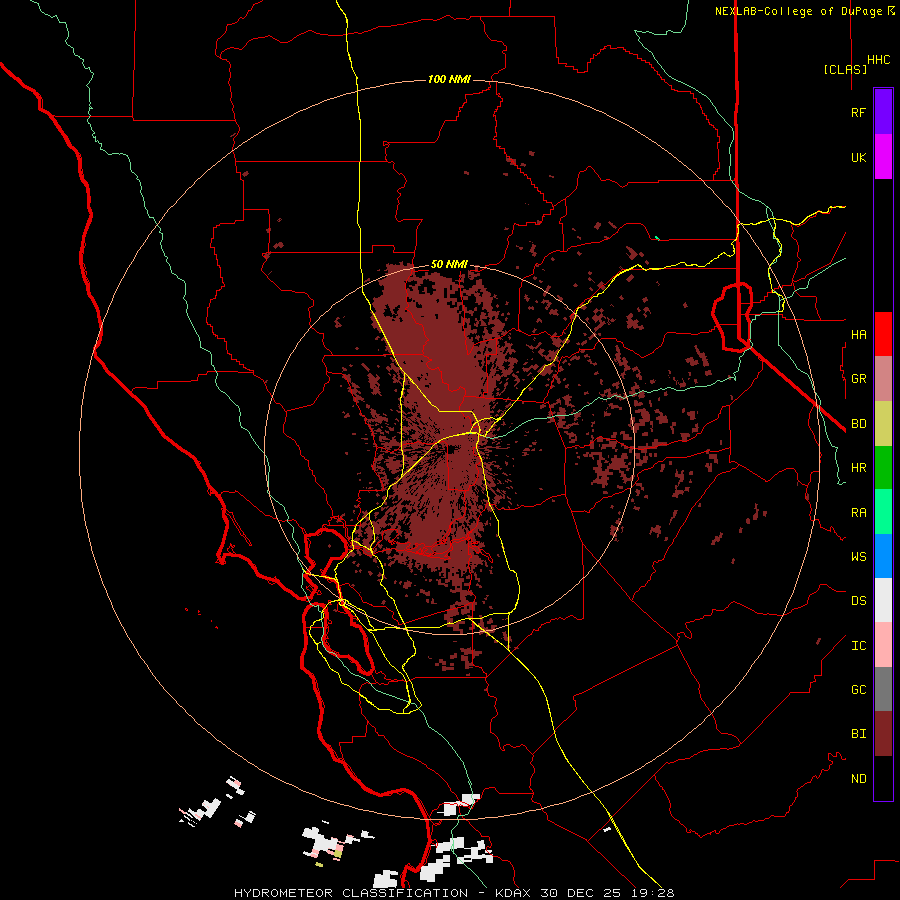Click the ND legend label text
Viewport: 900px width, 900px height.
click(858, 779)
